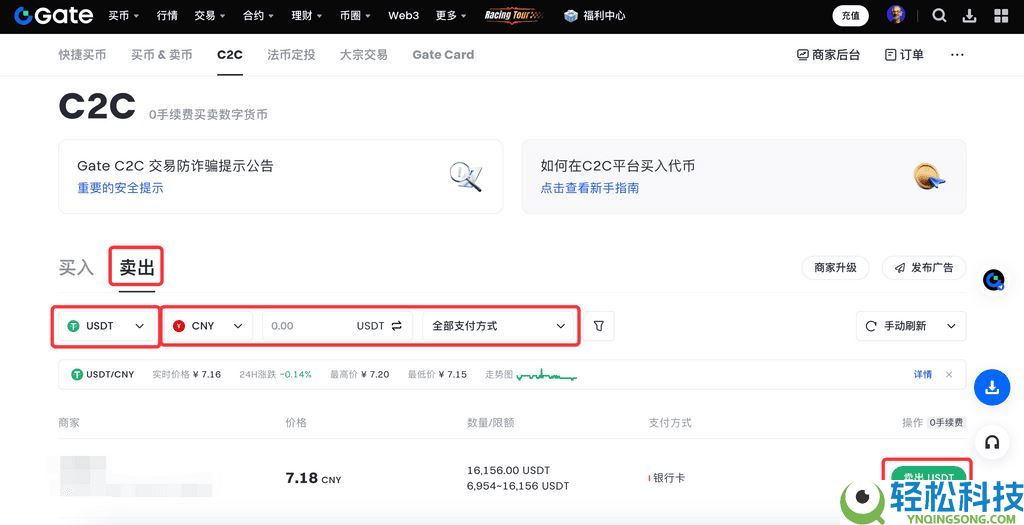This screenshot has height=525, width=1024.
Task: Open the headset customer support icon
Action: coord(992,443)
